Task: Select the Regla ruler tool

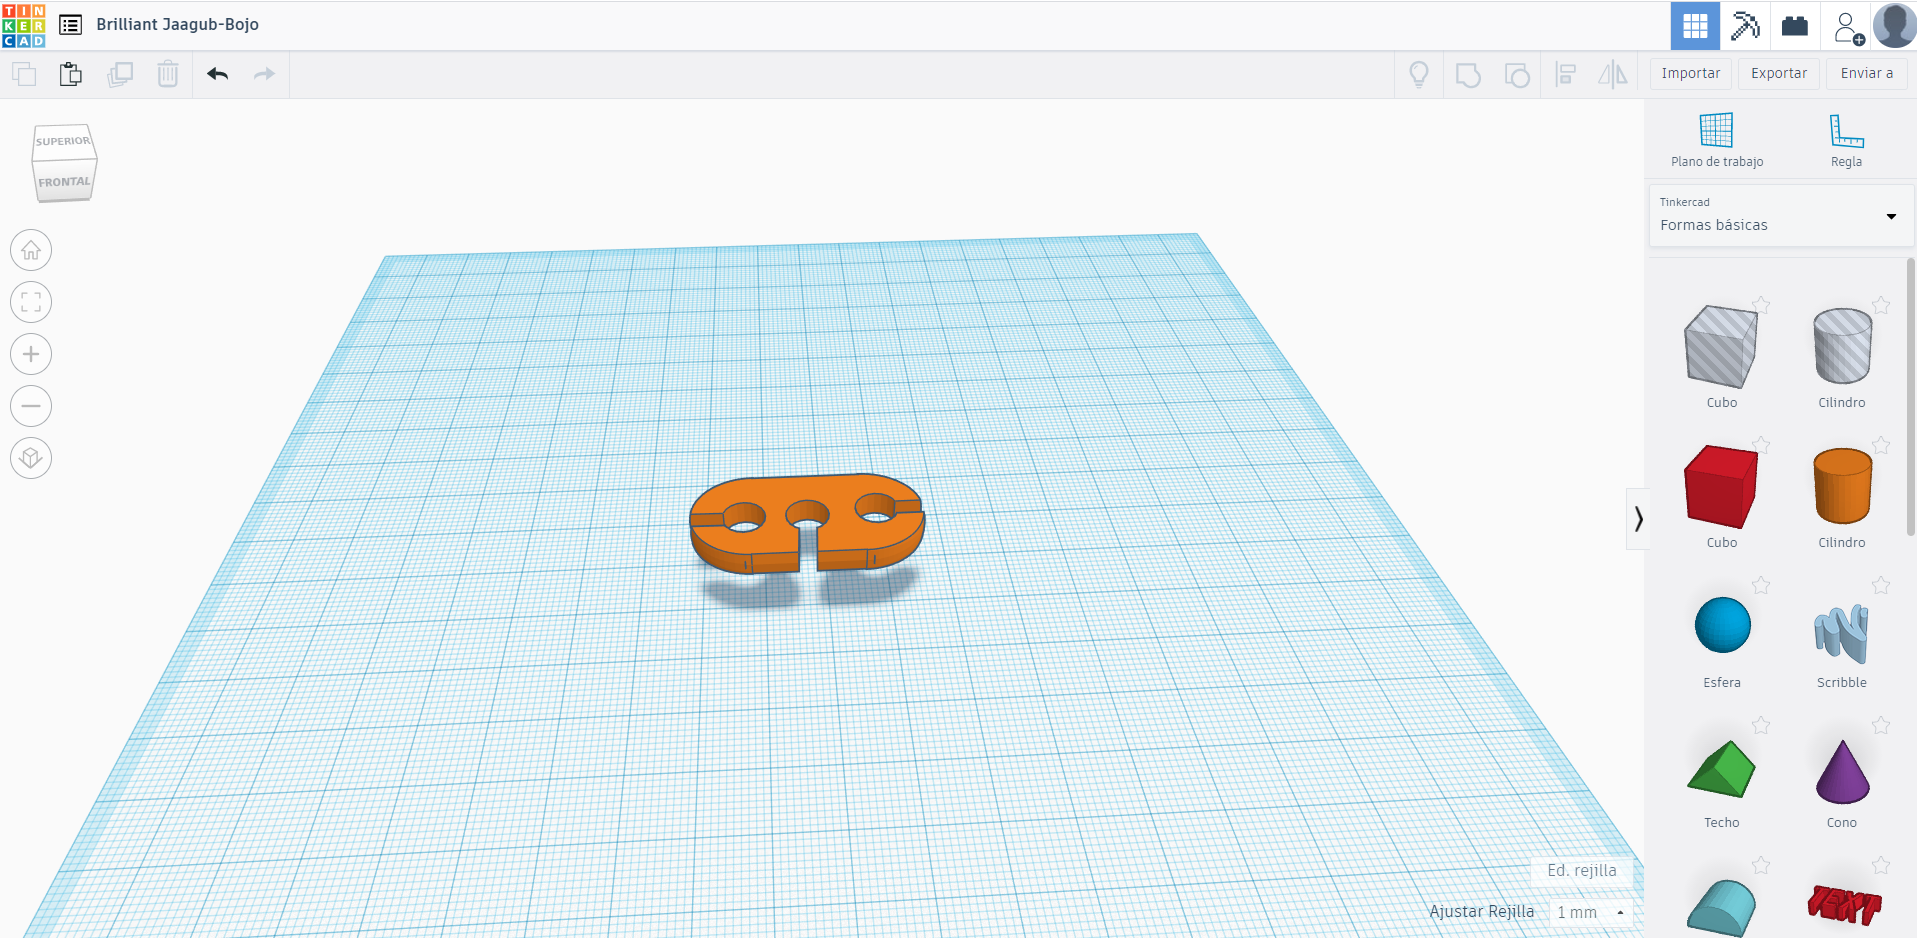Action: pyautogui.click(x=1846, y=140)
